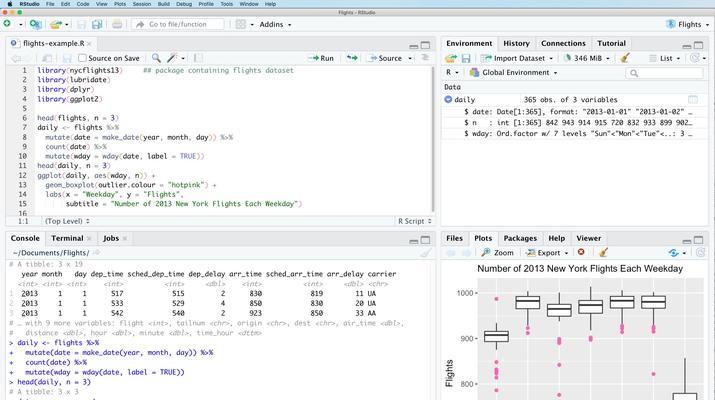Switch to the History tab
This screenshot has height=400, width=715.
click(x=516, y=43)
